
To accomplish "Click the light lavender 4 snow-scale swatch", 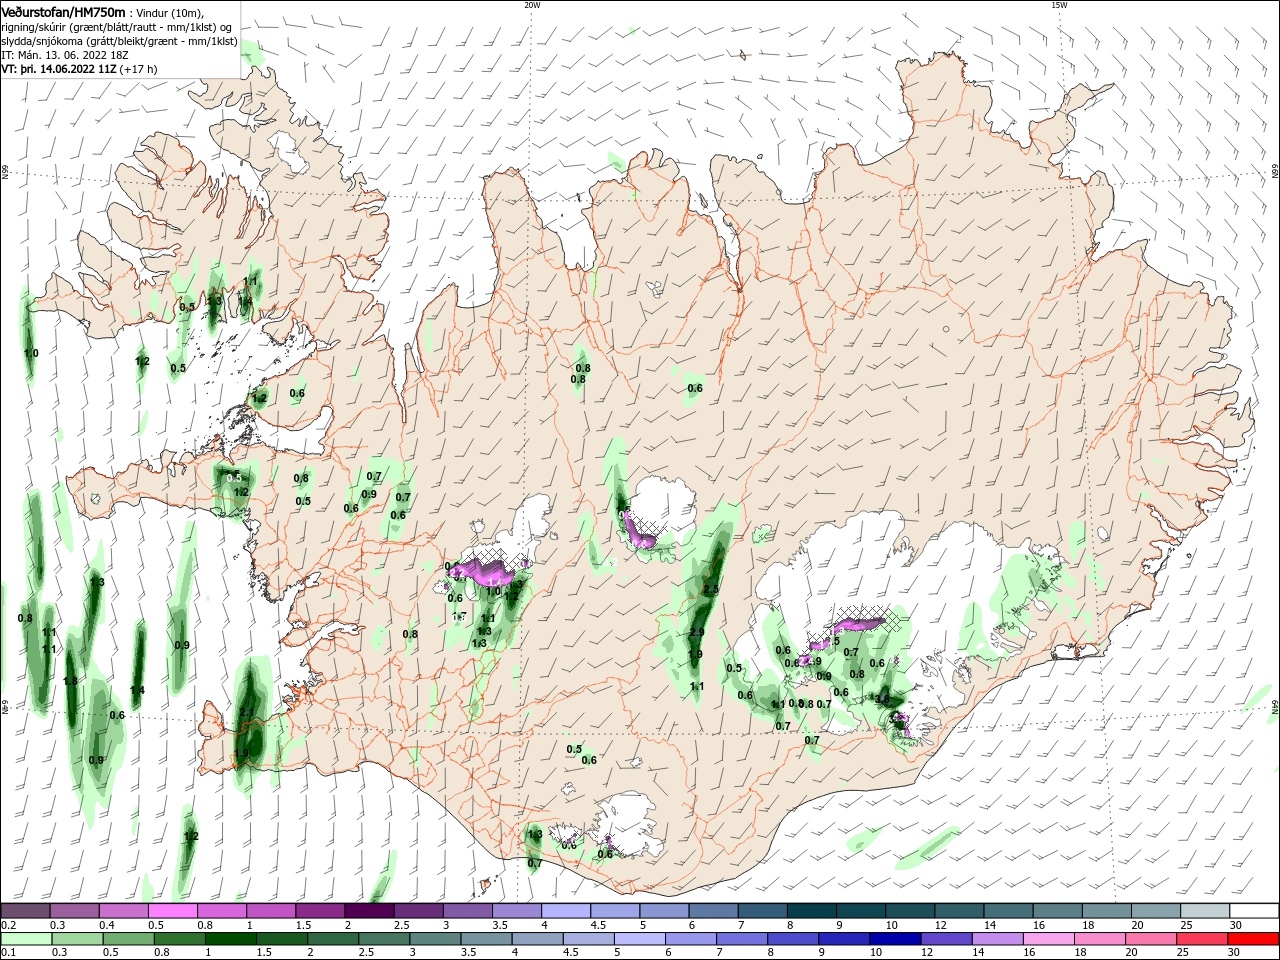I will point(565,911).
